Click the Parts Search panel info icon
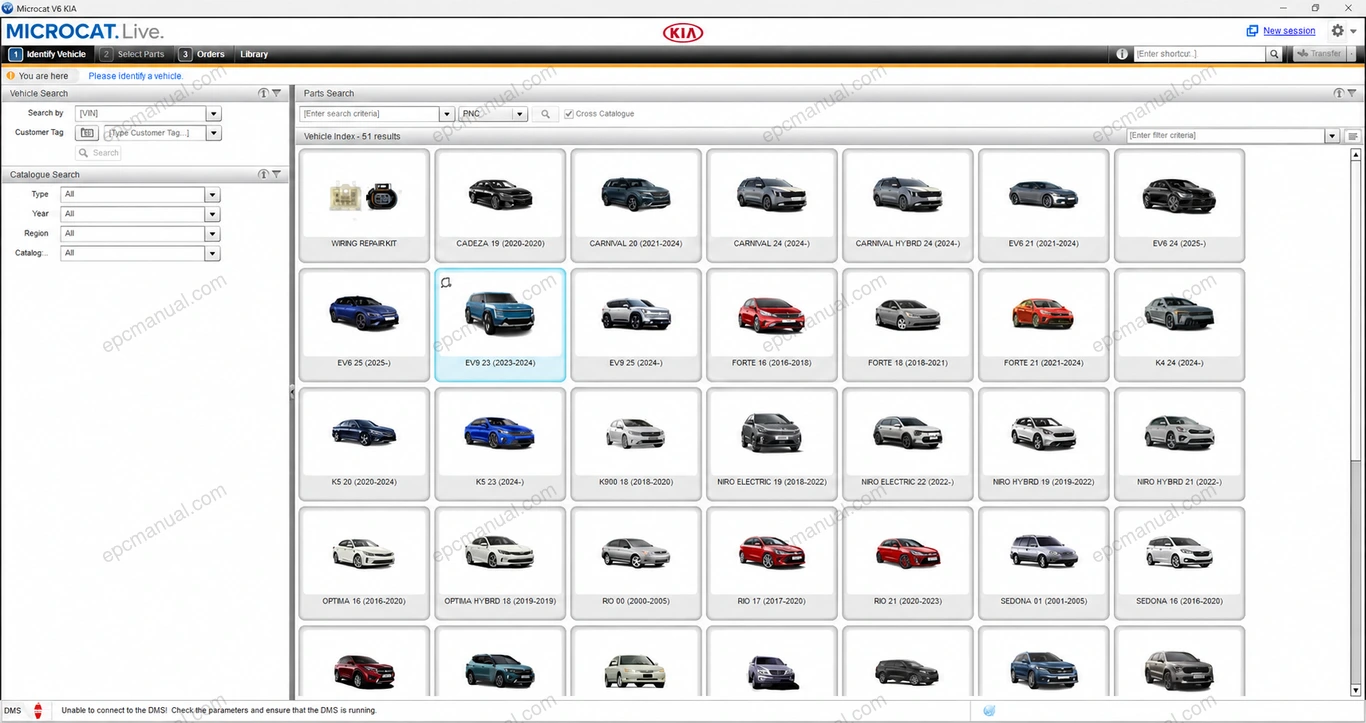The height and width of the screenshot is (723, 1366). (1339, 93)
